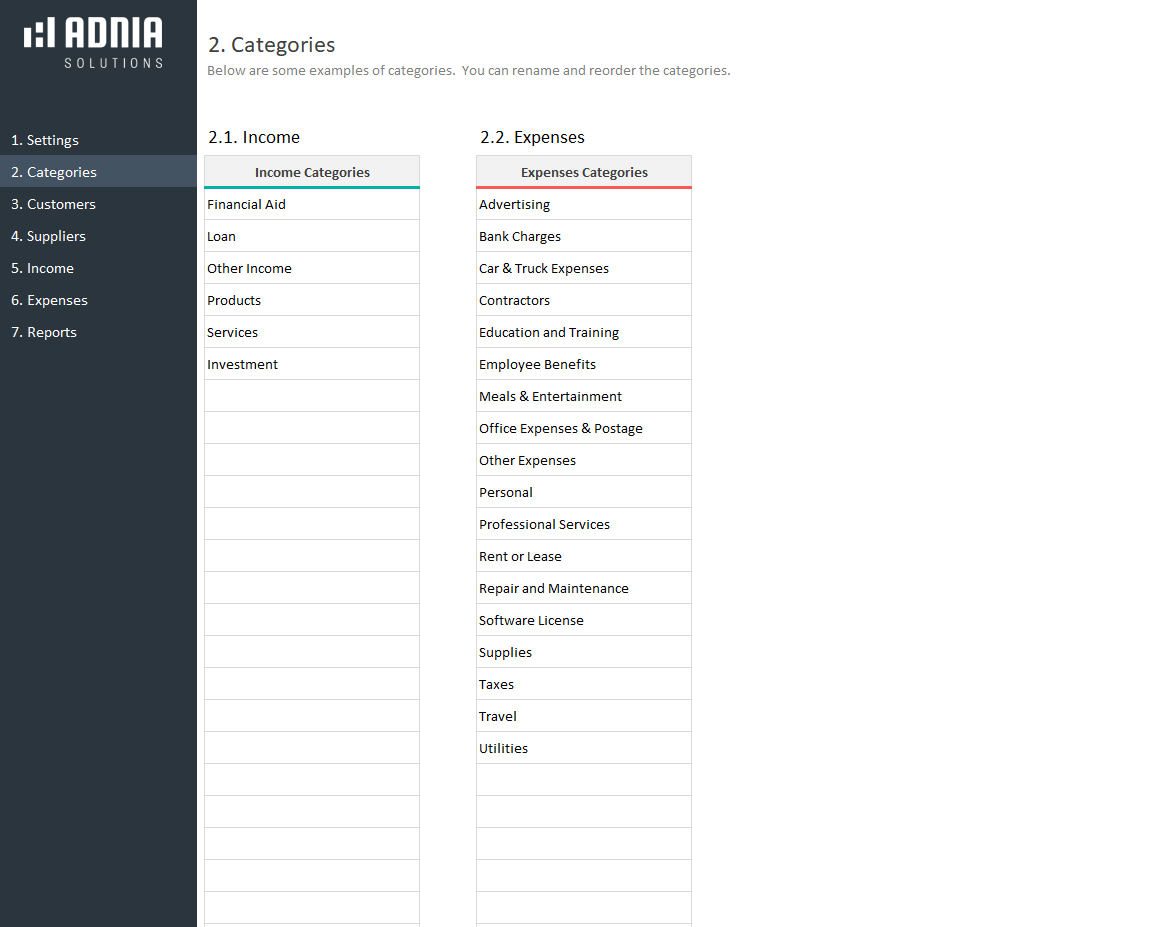Select the first empty income cell below Investment
The height and width of the screenshot is (927, 1164).
312,396
